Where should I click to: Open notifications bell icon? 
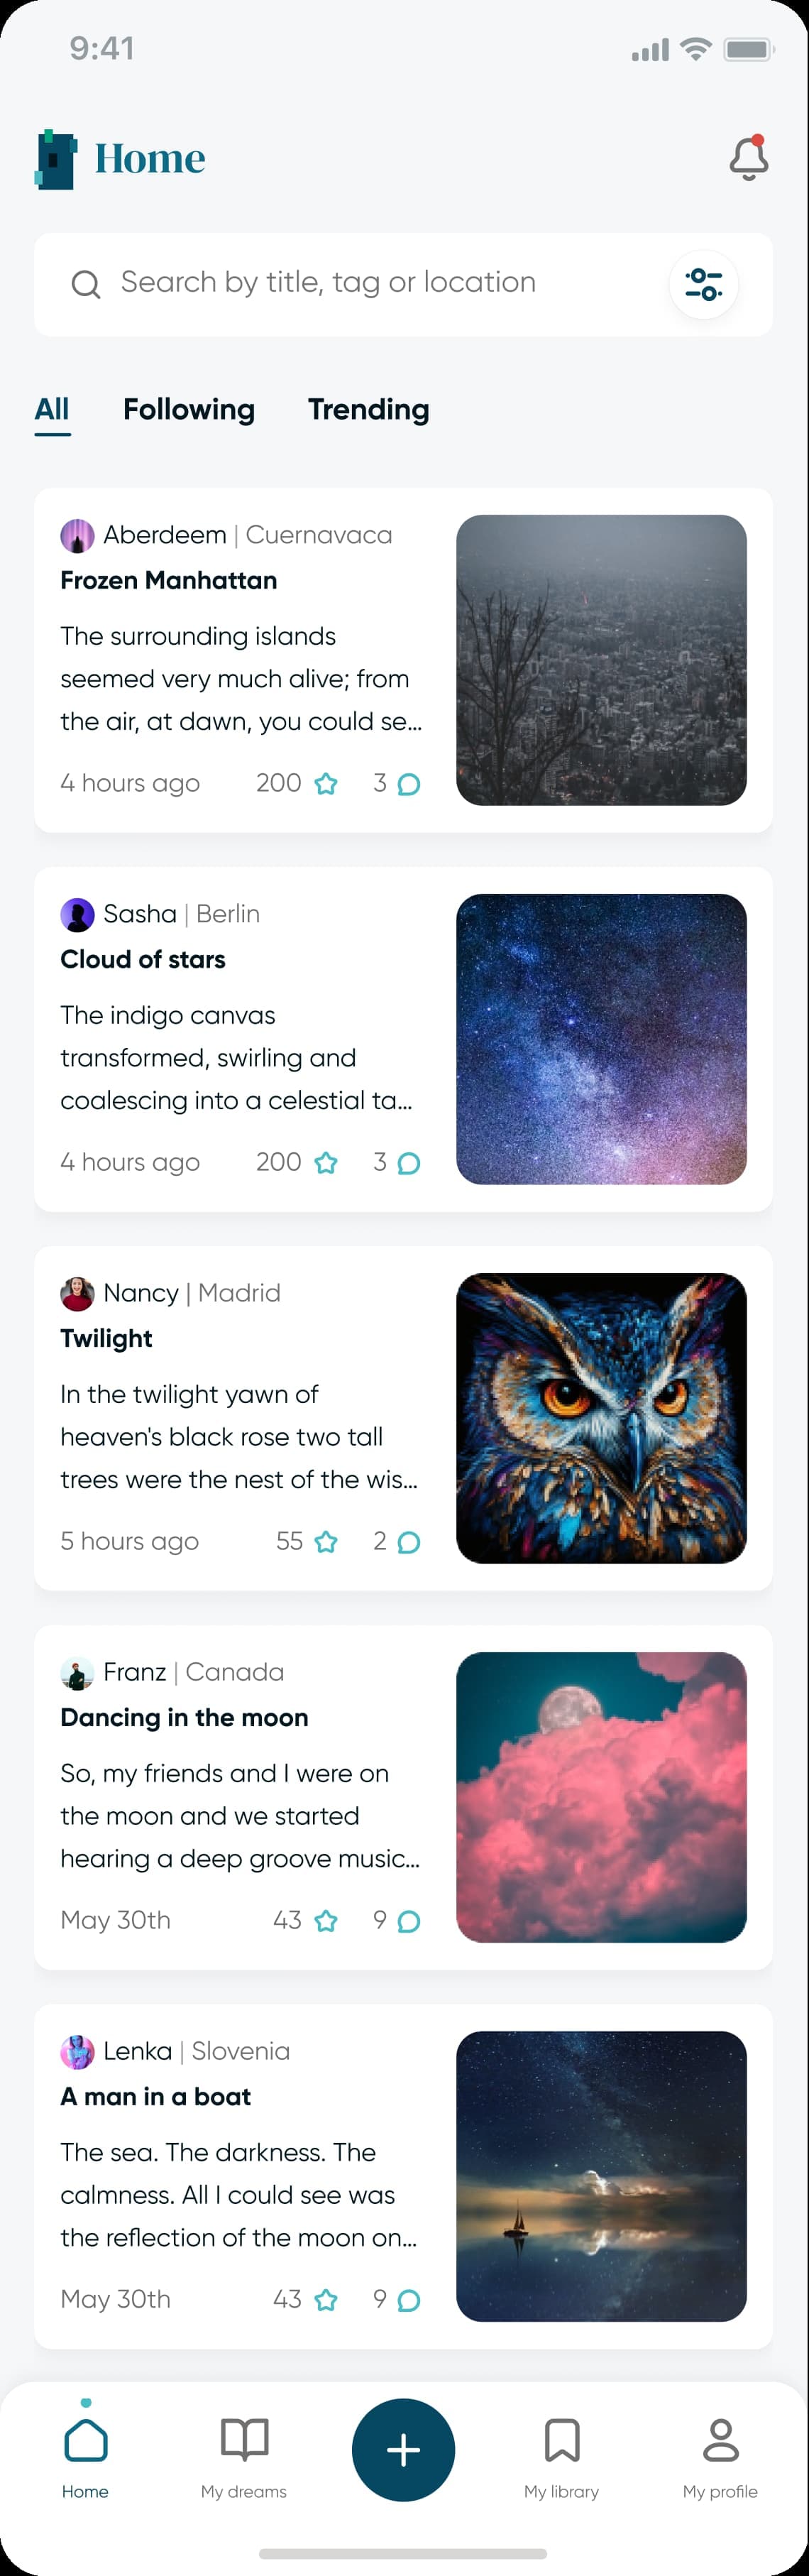click(748, 158)
